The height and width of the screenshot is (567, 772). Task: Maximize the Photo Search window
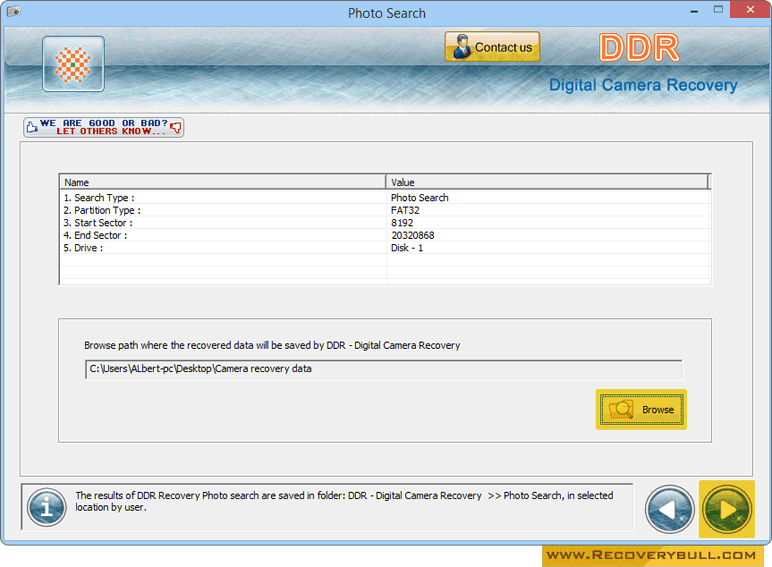tap(718, 9)
